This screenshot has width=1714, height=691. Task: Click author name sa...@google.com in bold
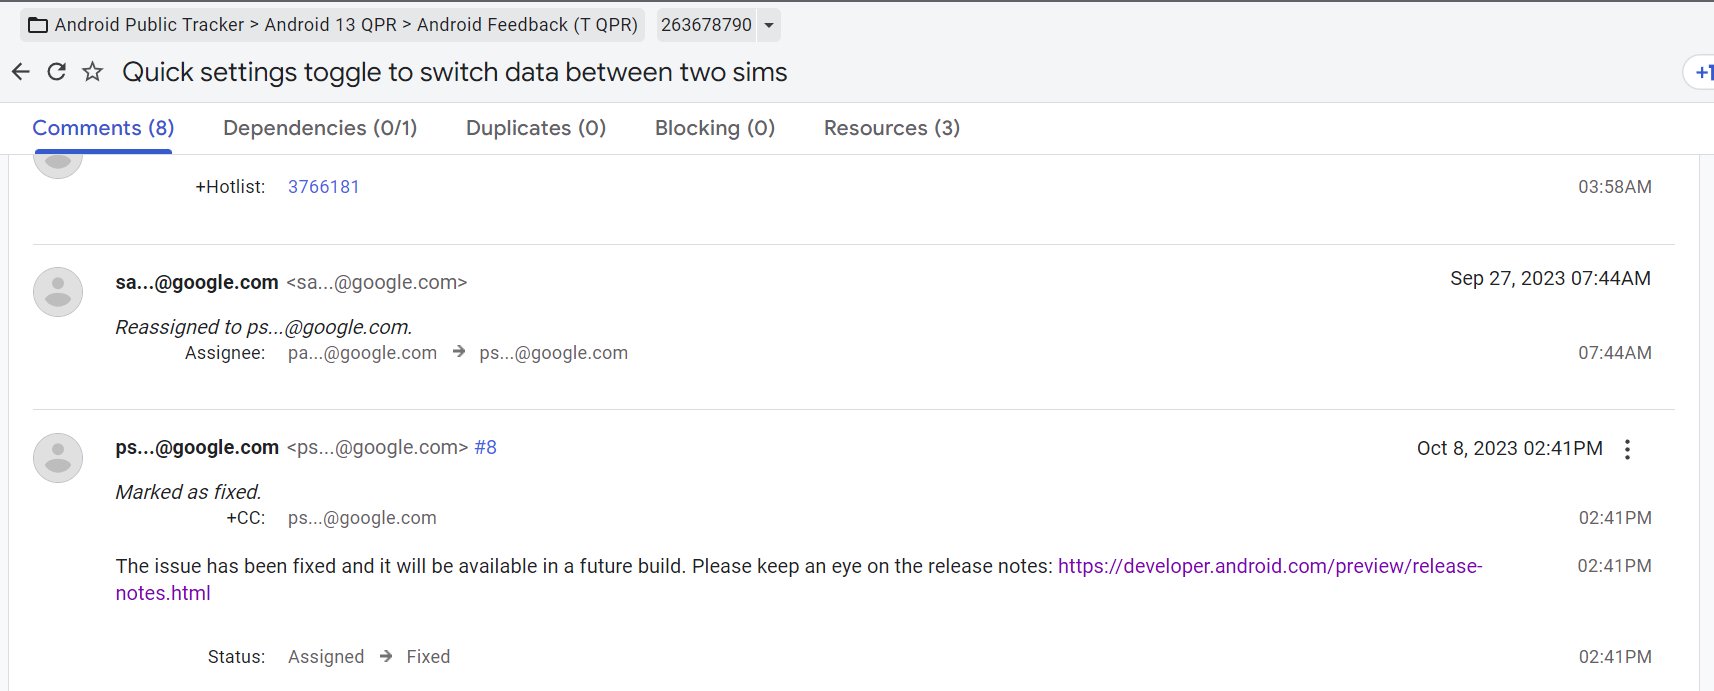197,283
